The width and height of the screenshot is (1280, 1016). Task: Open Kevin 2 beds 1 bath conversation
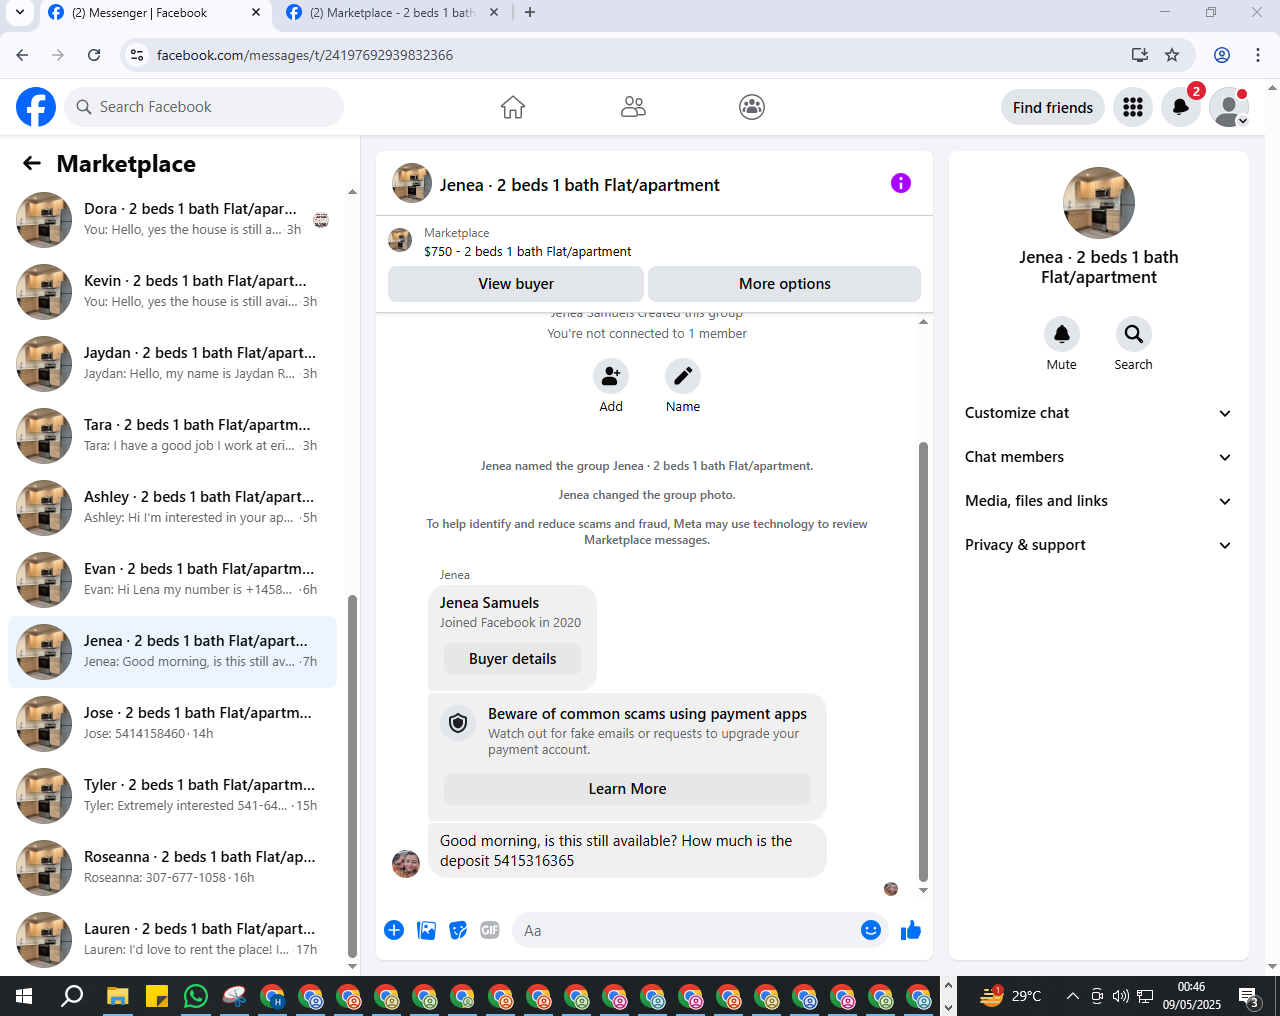pyautogui.click(x=172, y=292)
